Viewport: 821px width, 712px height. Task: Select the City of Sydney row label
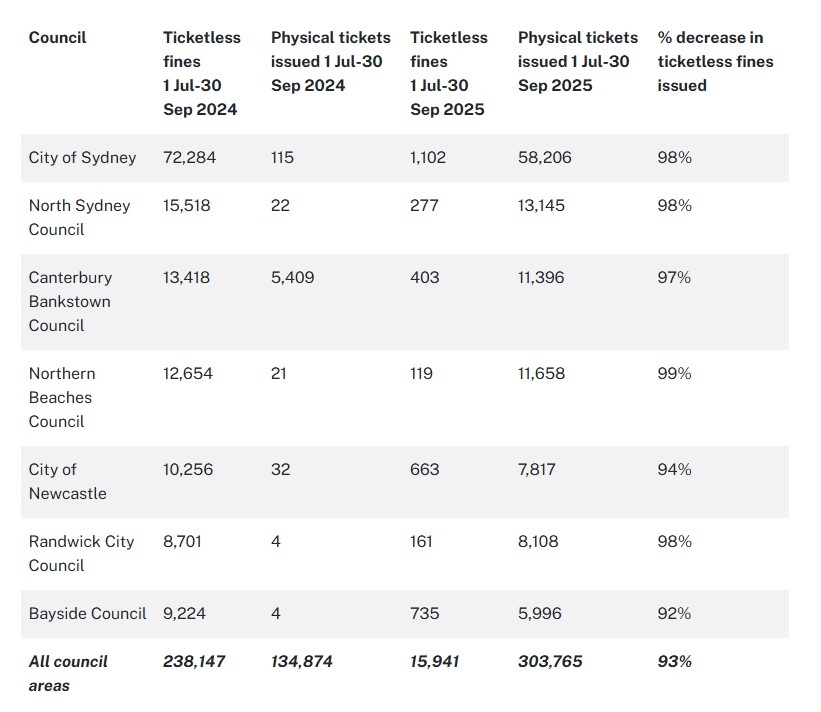[x=82, y=158]
